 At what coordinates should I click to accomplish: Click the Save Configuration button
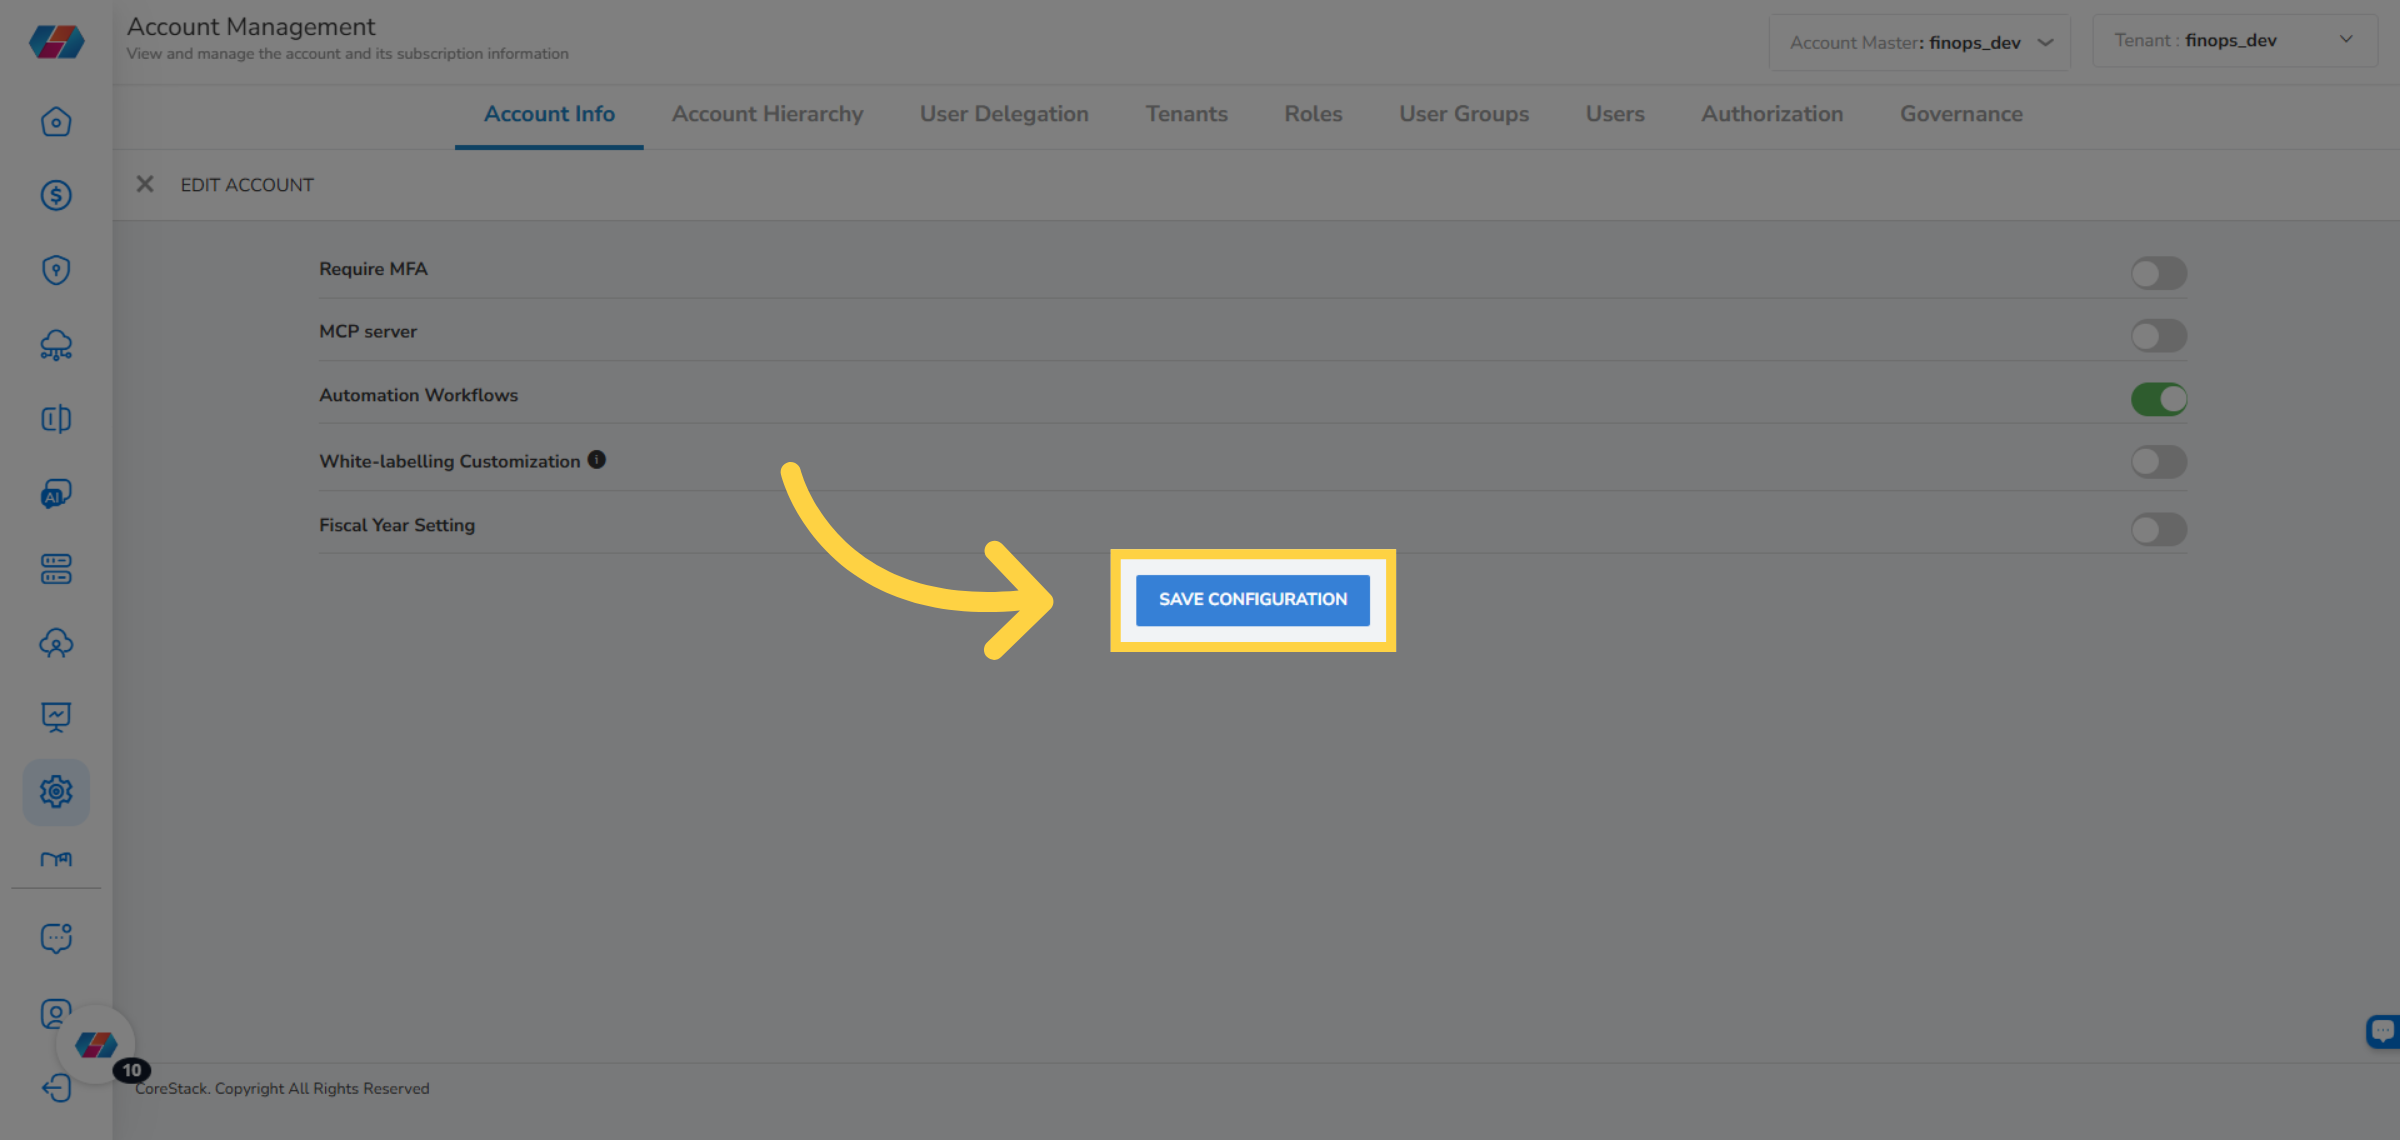click(x=1252, y=600)
